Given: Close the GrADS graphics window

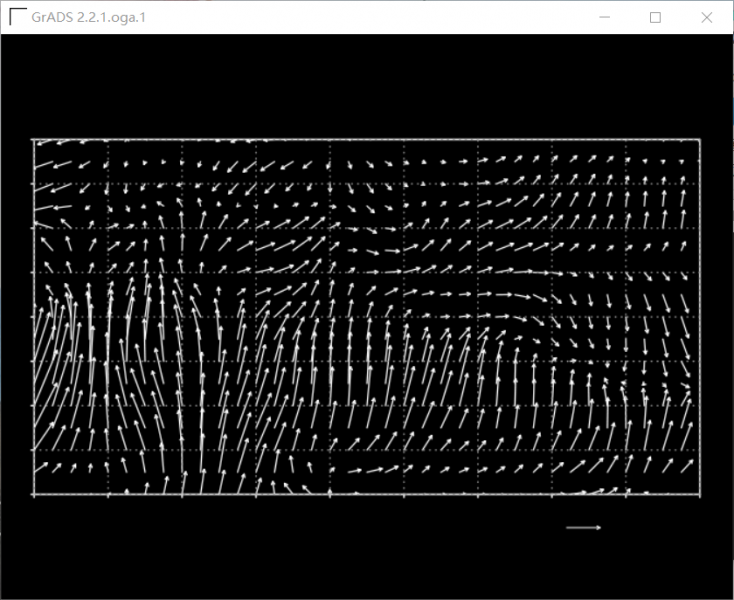Looking at the screenshot, I should click(707, 17).
